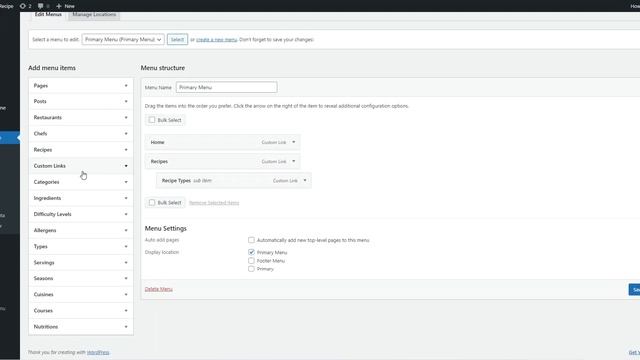Expand the Ingredients panel

pos(81,198)
